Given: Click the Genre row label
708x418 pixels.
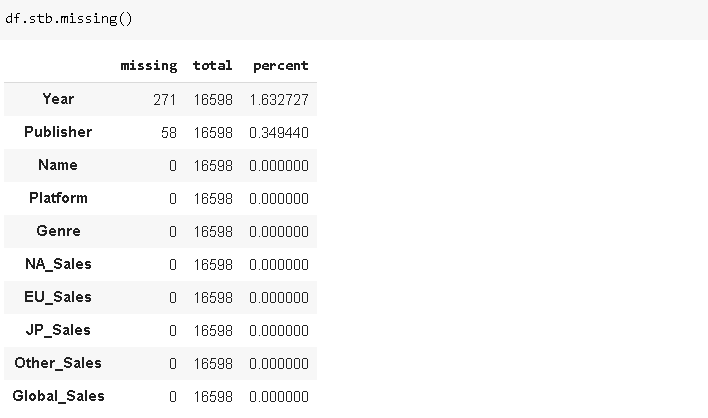Looking at the screenshot, I should (58, 231).
